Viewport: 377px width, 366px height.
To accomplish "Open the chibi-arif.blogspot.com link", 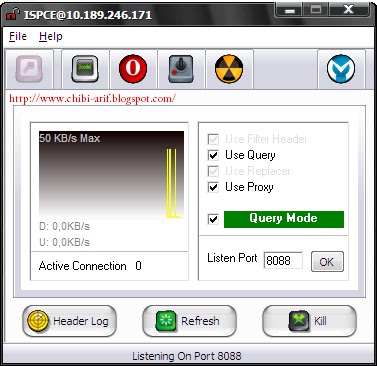I will coord(92,99).
